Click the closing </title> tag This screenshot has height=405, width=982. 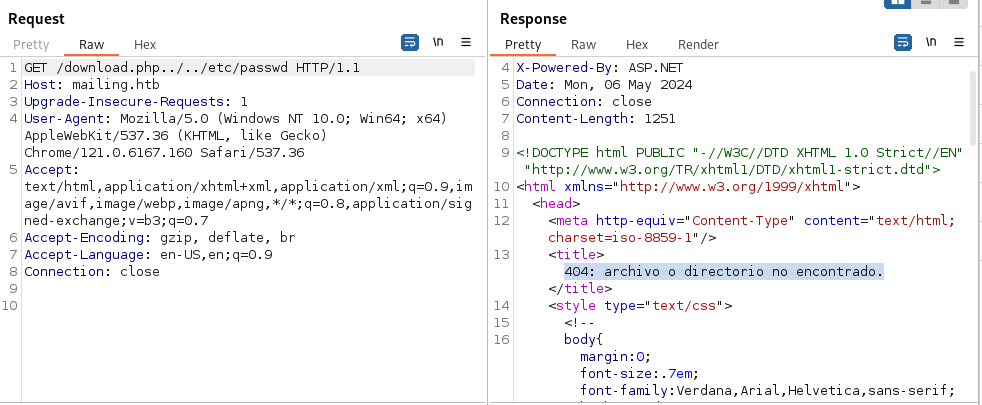(x=580, y=289)
